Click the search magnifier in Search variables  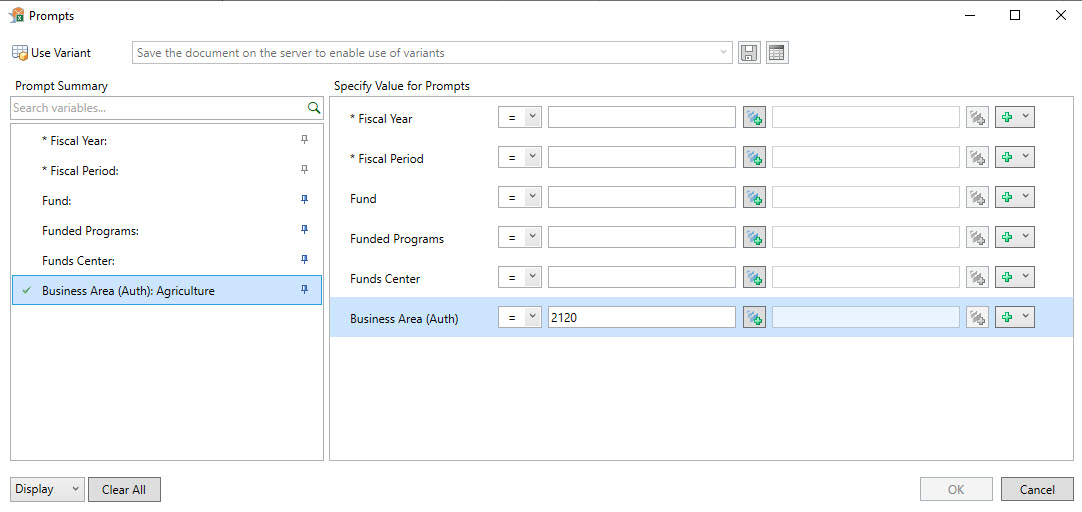313,108
